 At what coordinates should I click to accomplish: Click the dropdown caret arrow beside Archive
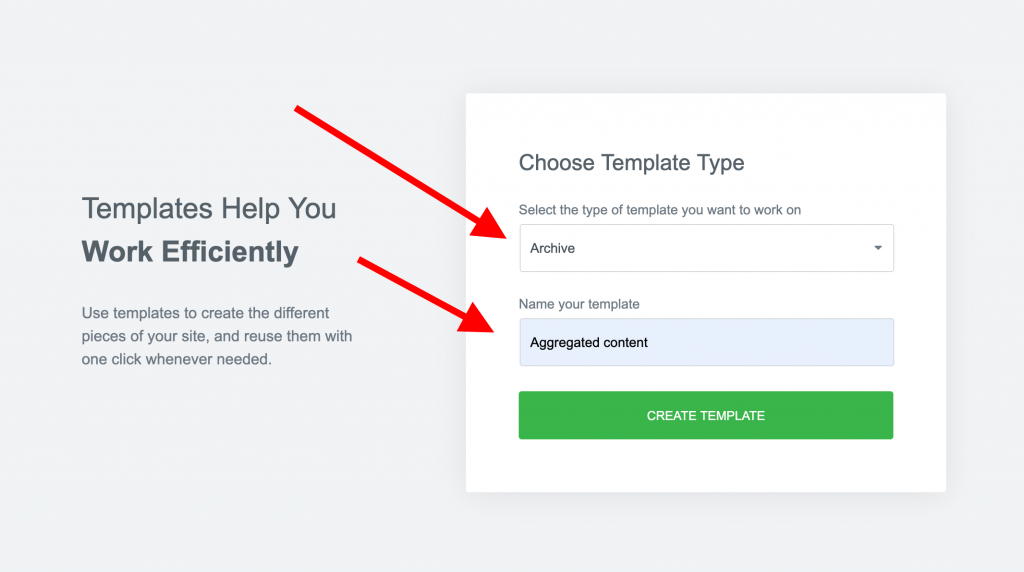877,248
